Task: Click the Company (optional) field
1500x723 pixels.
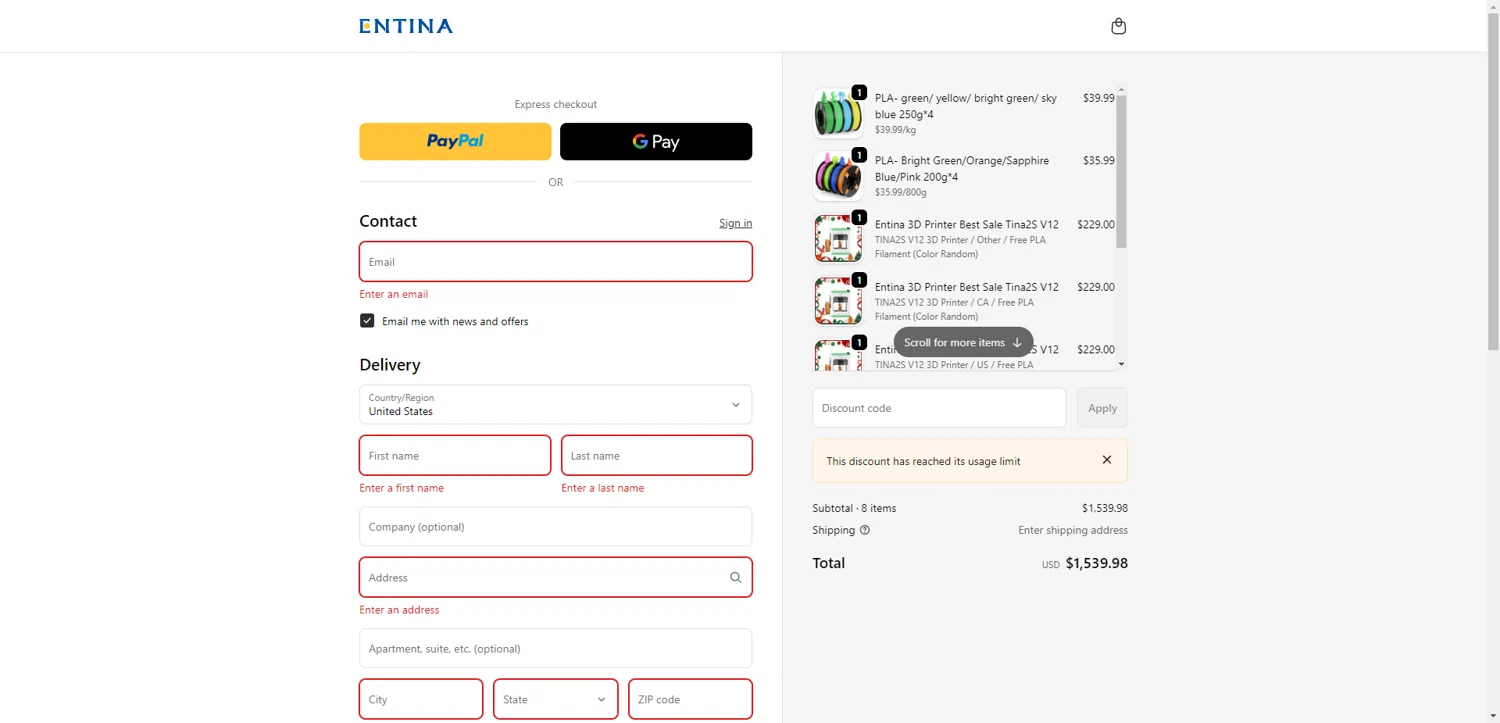Action: [555, 526]
